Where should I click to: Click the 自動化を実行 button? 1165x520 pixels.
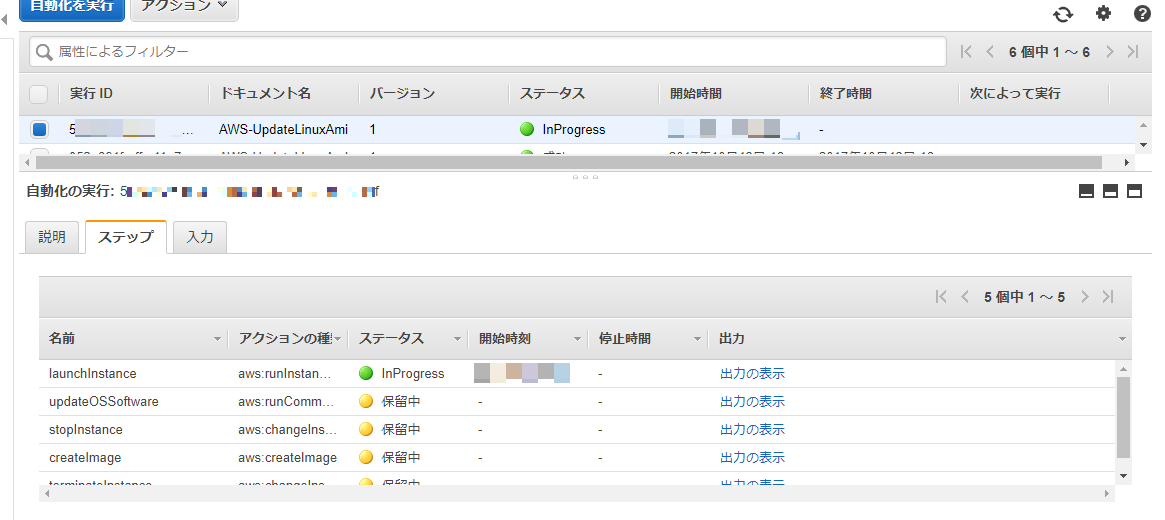[71, 6]
